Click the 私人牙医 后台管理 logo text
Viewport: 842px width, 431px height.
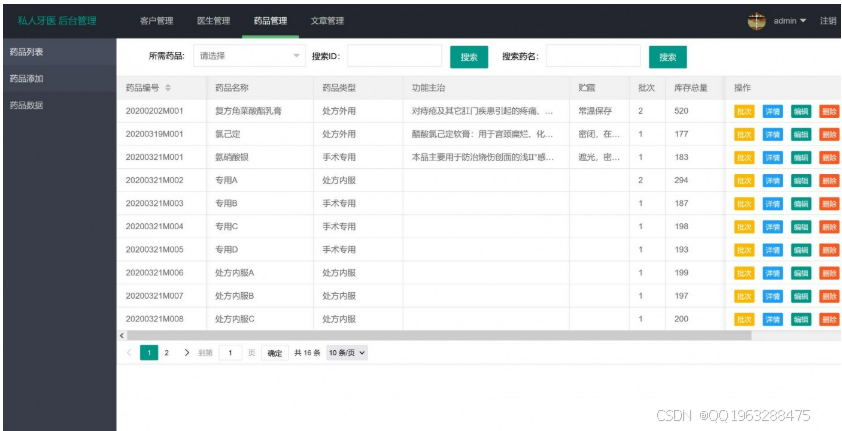[57, 21]
